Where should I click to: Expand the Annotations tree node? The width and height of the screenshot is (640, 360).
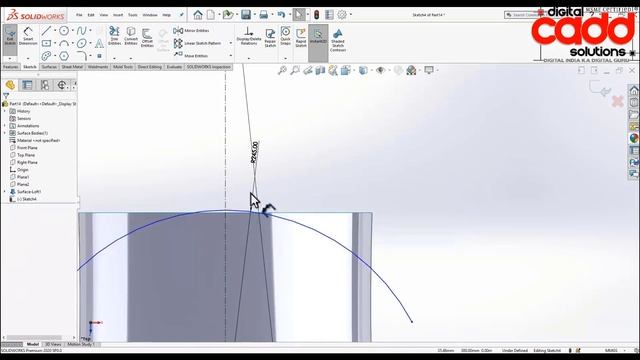tap(5, 126)
